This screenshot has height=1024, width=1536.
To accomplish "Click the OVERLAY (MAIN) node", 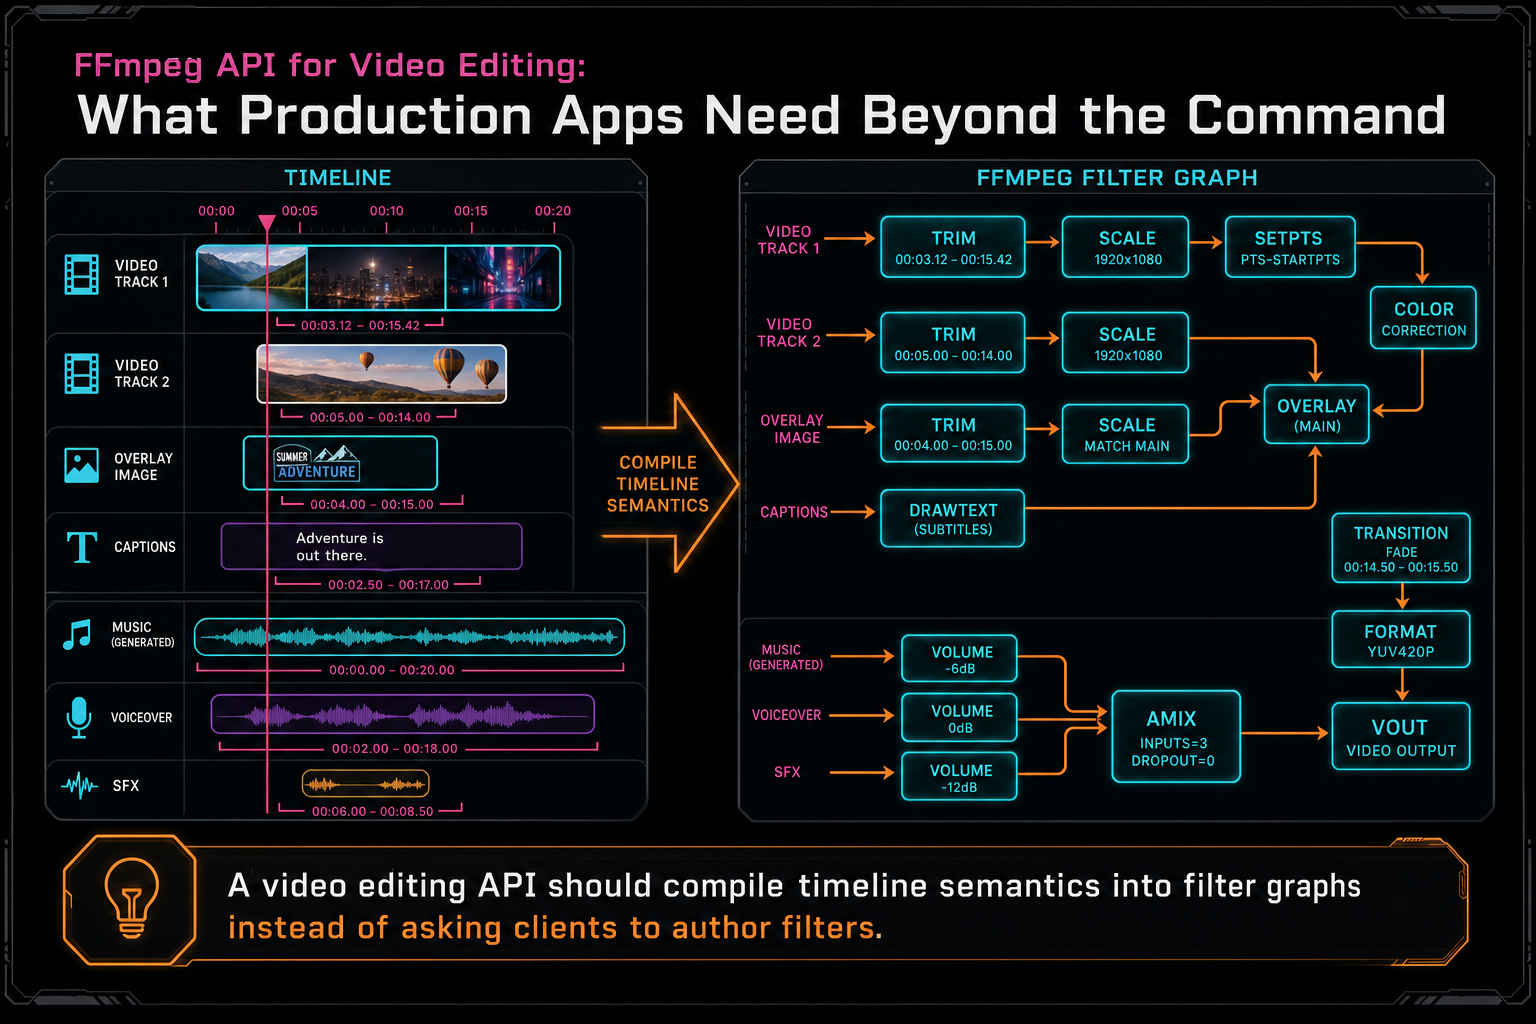I will tap(1317, 414).
